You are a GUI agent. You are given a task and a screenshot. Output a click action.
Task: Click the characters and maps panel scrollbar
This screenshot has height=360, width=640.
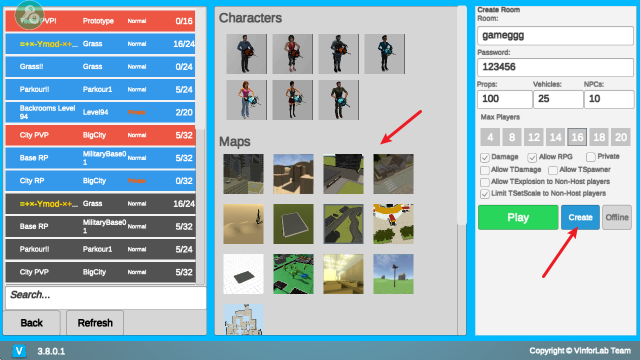pos(462,115)
